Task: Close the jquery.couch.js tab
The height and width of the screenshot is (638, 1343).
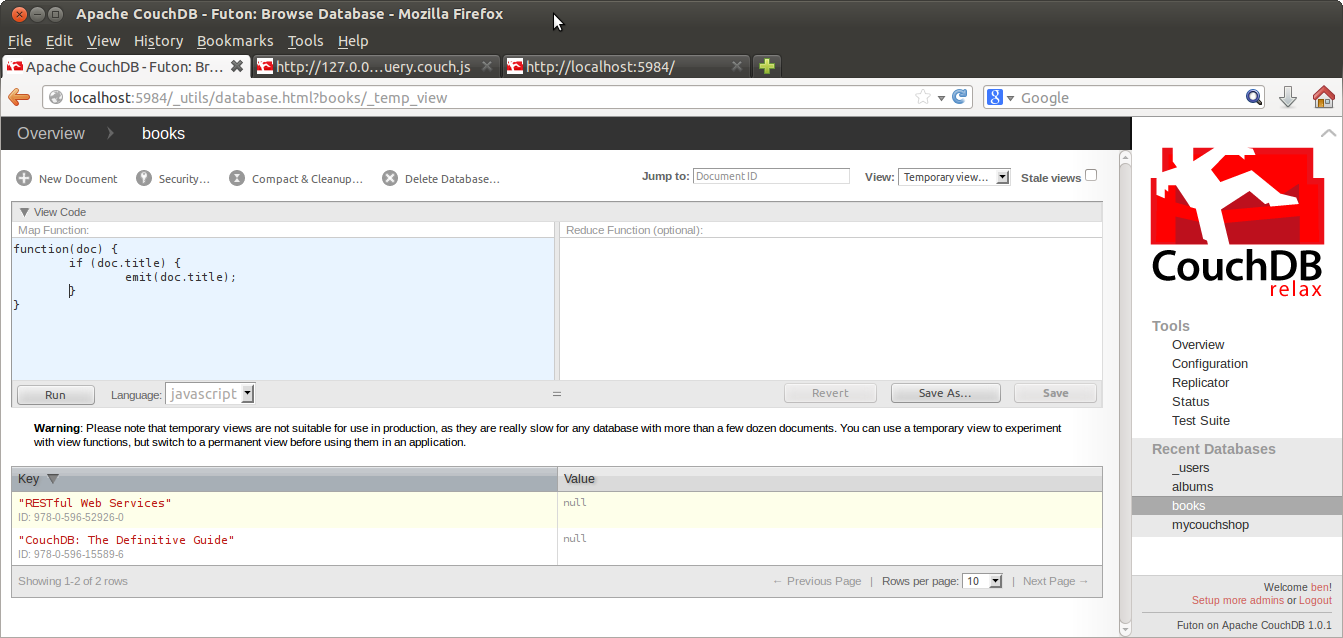Action: point(487,66)
